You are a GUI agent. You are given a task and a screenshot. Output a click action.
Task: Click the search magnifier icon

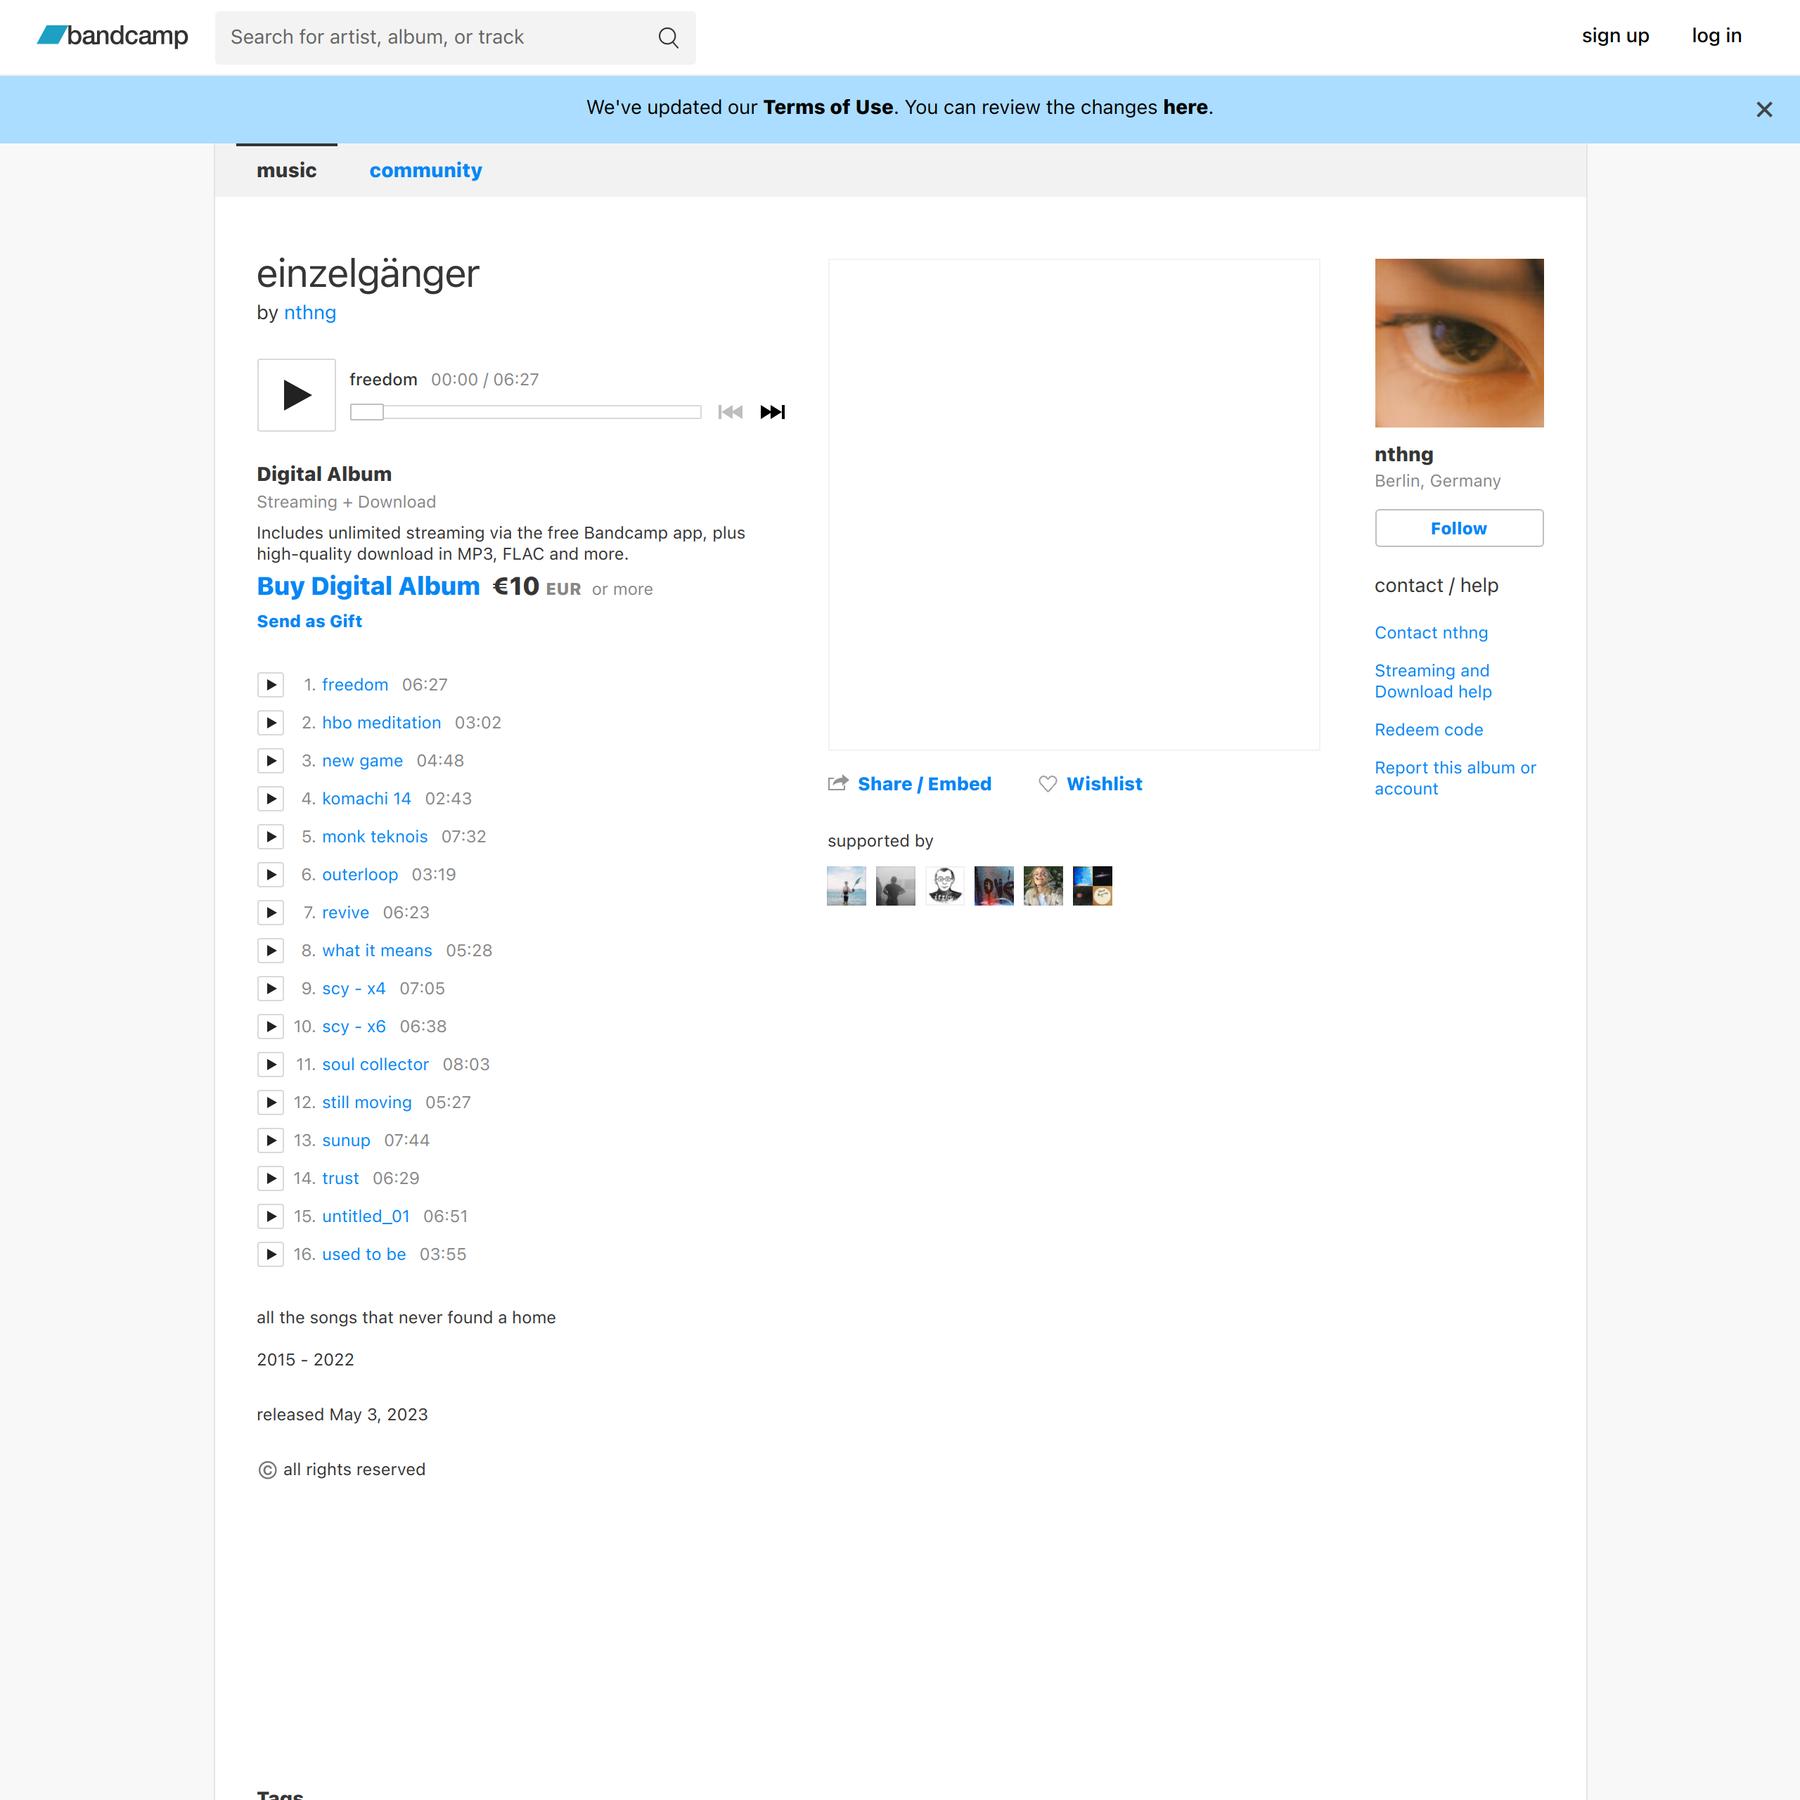pos(668,38)
